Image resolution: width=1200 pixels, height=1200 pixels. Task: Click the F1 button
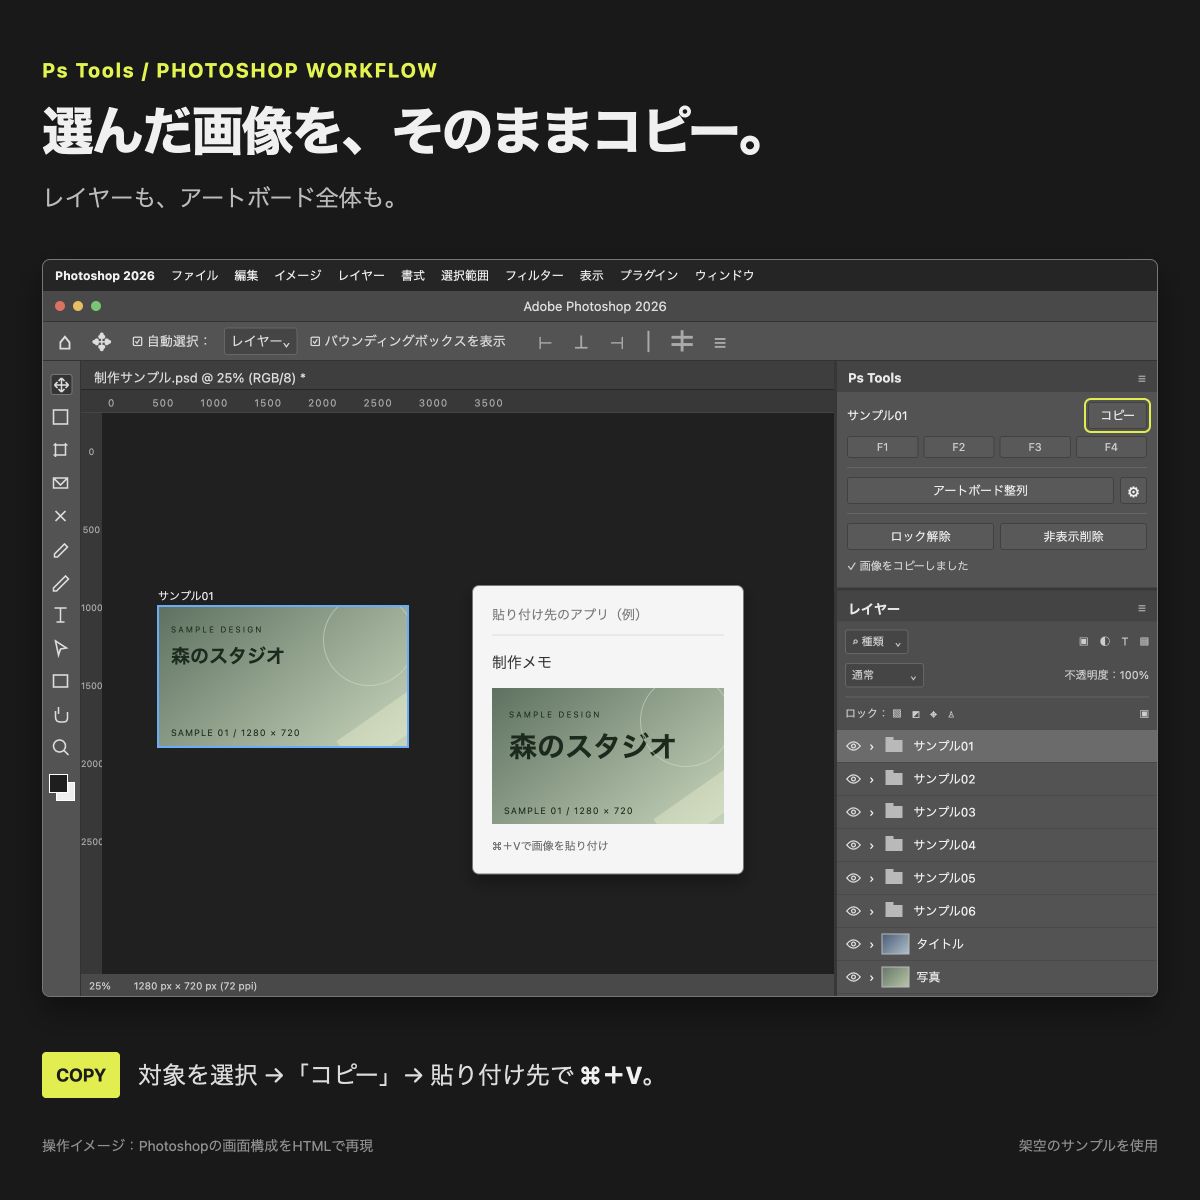882,447
